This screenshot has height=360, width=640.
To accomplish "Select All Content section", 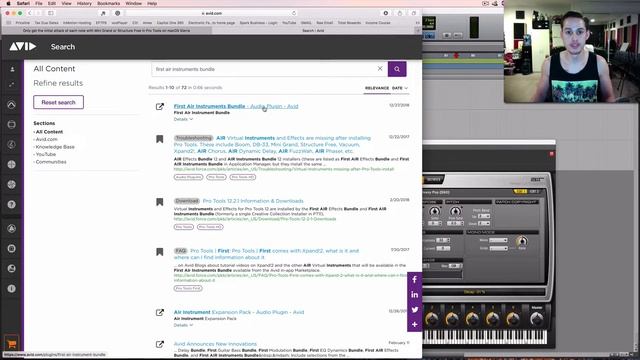I will click(x=49, y=132).
